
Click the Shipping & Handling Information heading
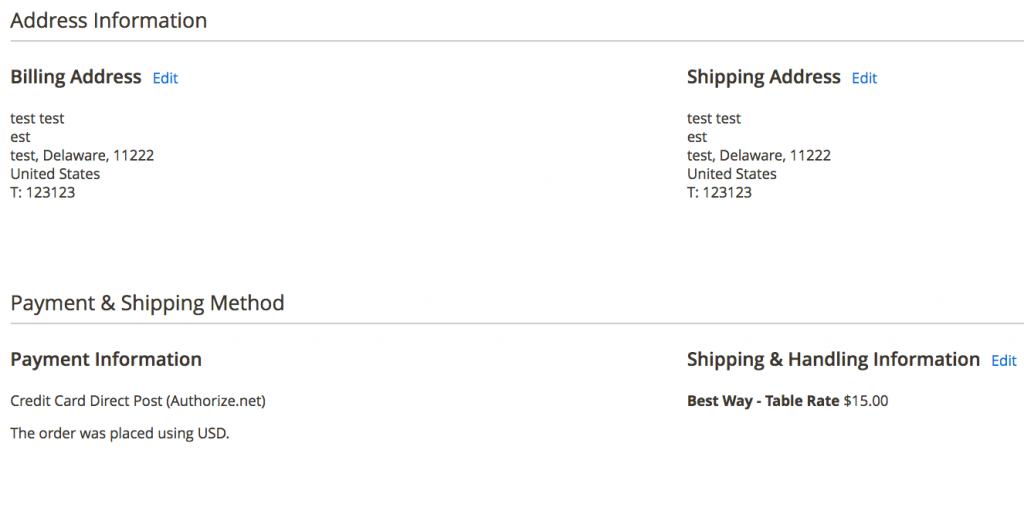[833, 360]
